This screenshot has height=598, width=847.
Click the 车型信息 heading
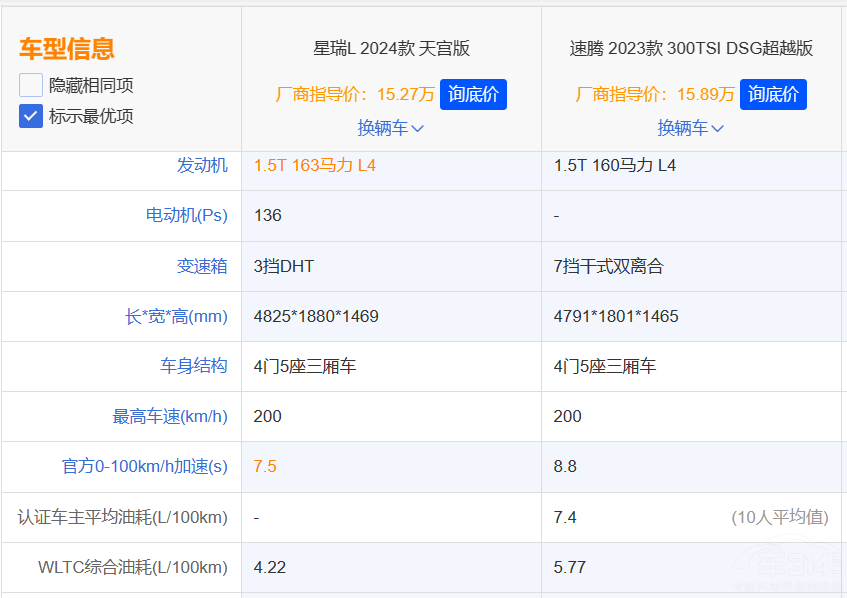click(66, 48)
